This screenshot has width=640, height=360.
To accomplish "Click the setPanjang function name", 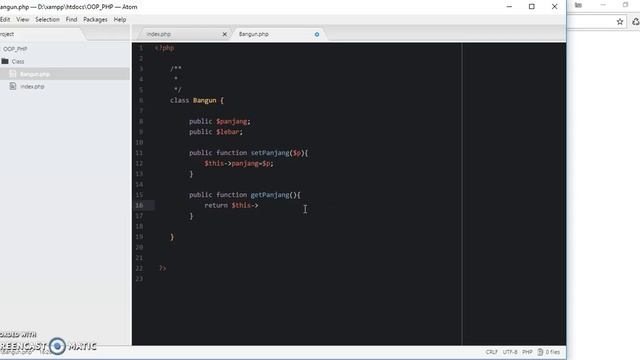I will (270, 153).
